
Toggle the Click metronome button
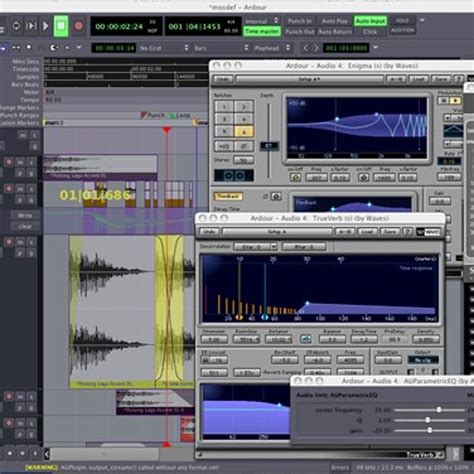(x=370, y=32)
